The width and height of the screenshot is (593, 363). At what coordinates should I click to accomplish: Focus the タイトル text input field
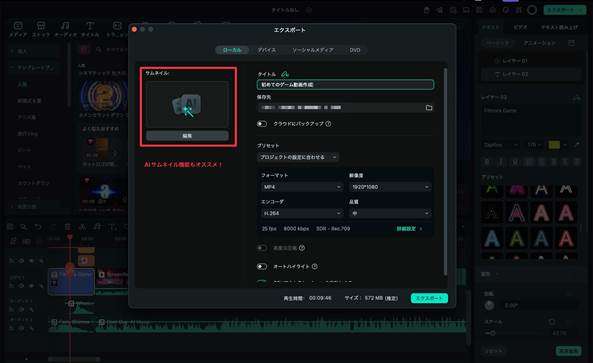click(345, 85)
